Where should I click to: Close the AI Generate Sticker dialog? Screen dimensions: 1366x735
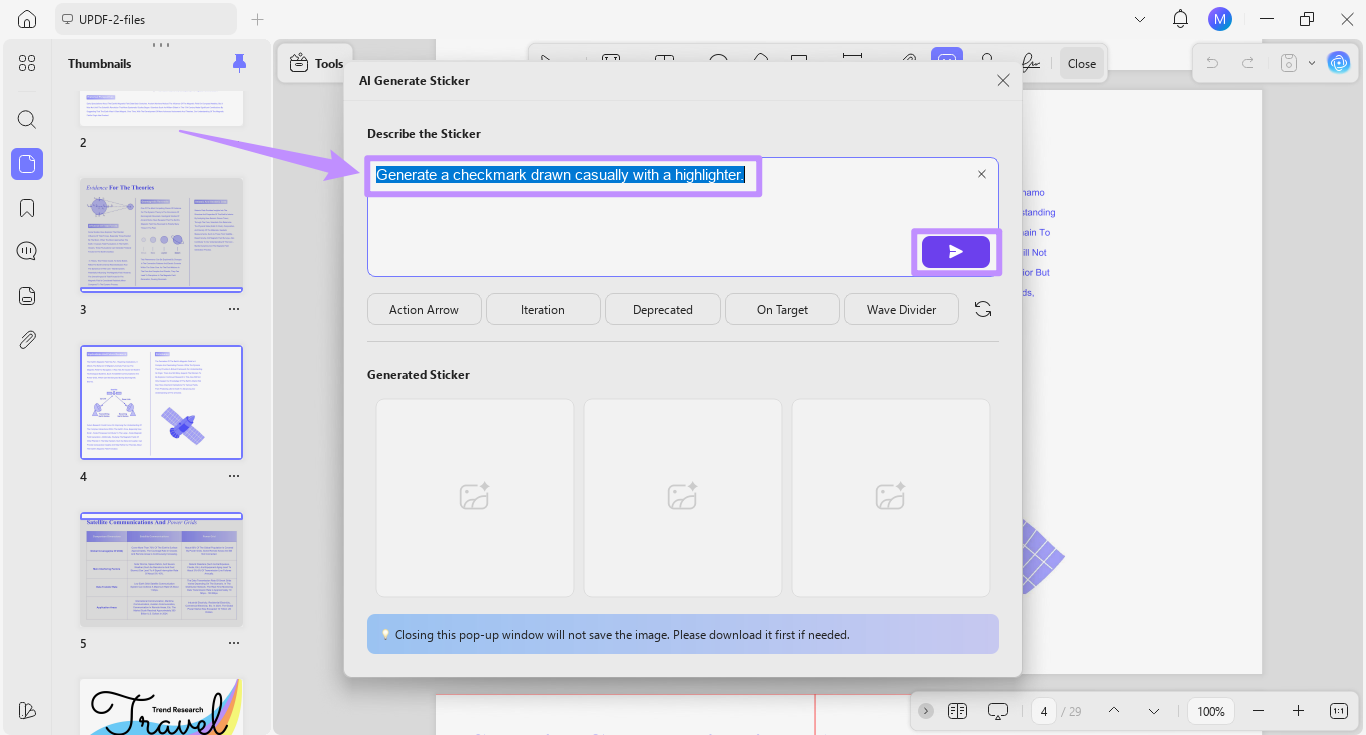click(1003, 81)
